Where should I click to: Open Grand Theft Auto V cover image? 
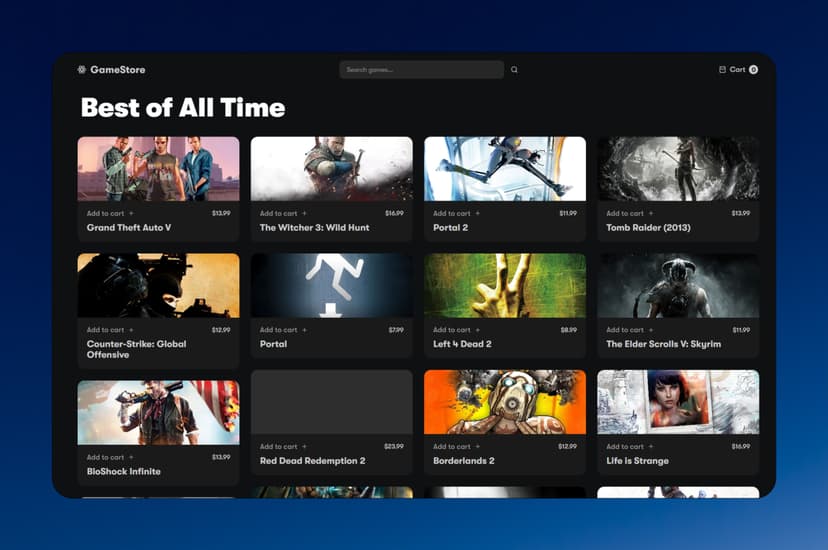[x=158, y=169]
